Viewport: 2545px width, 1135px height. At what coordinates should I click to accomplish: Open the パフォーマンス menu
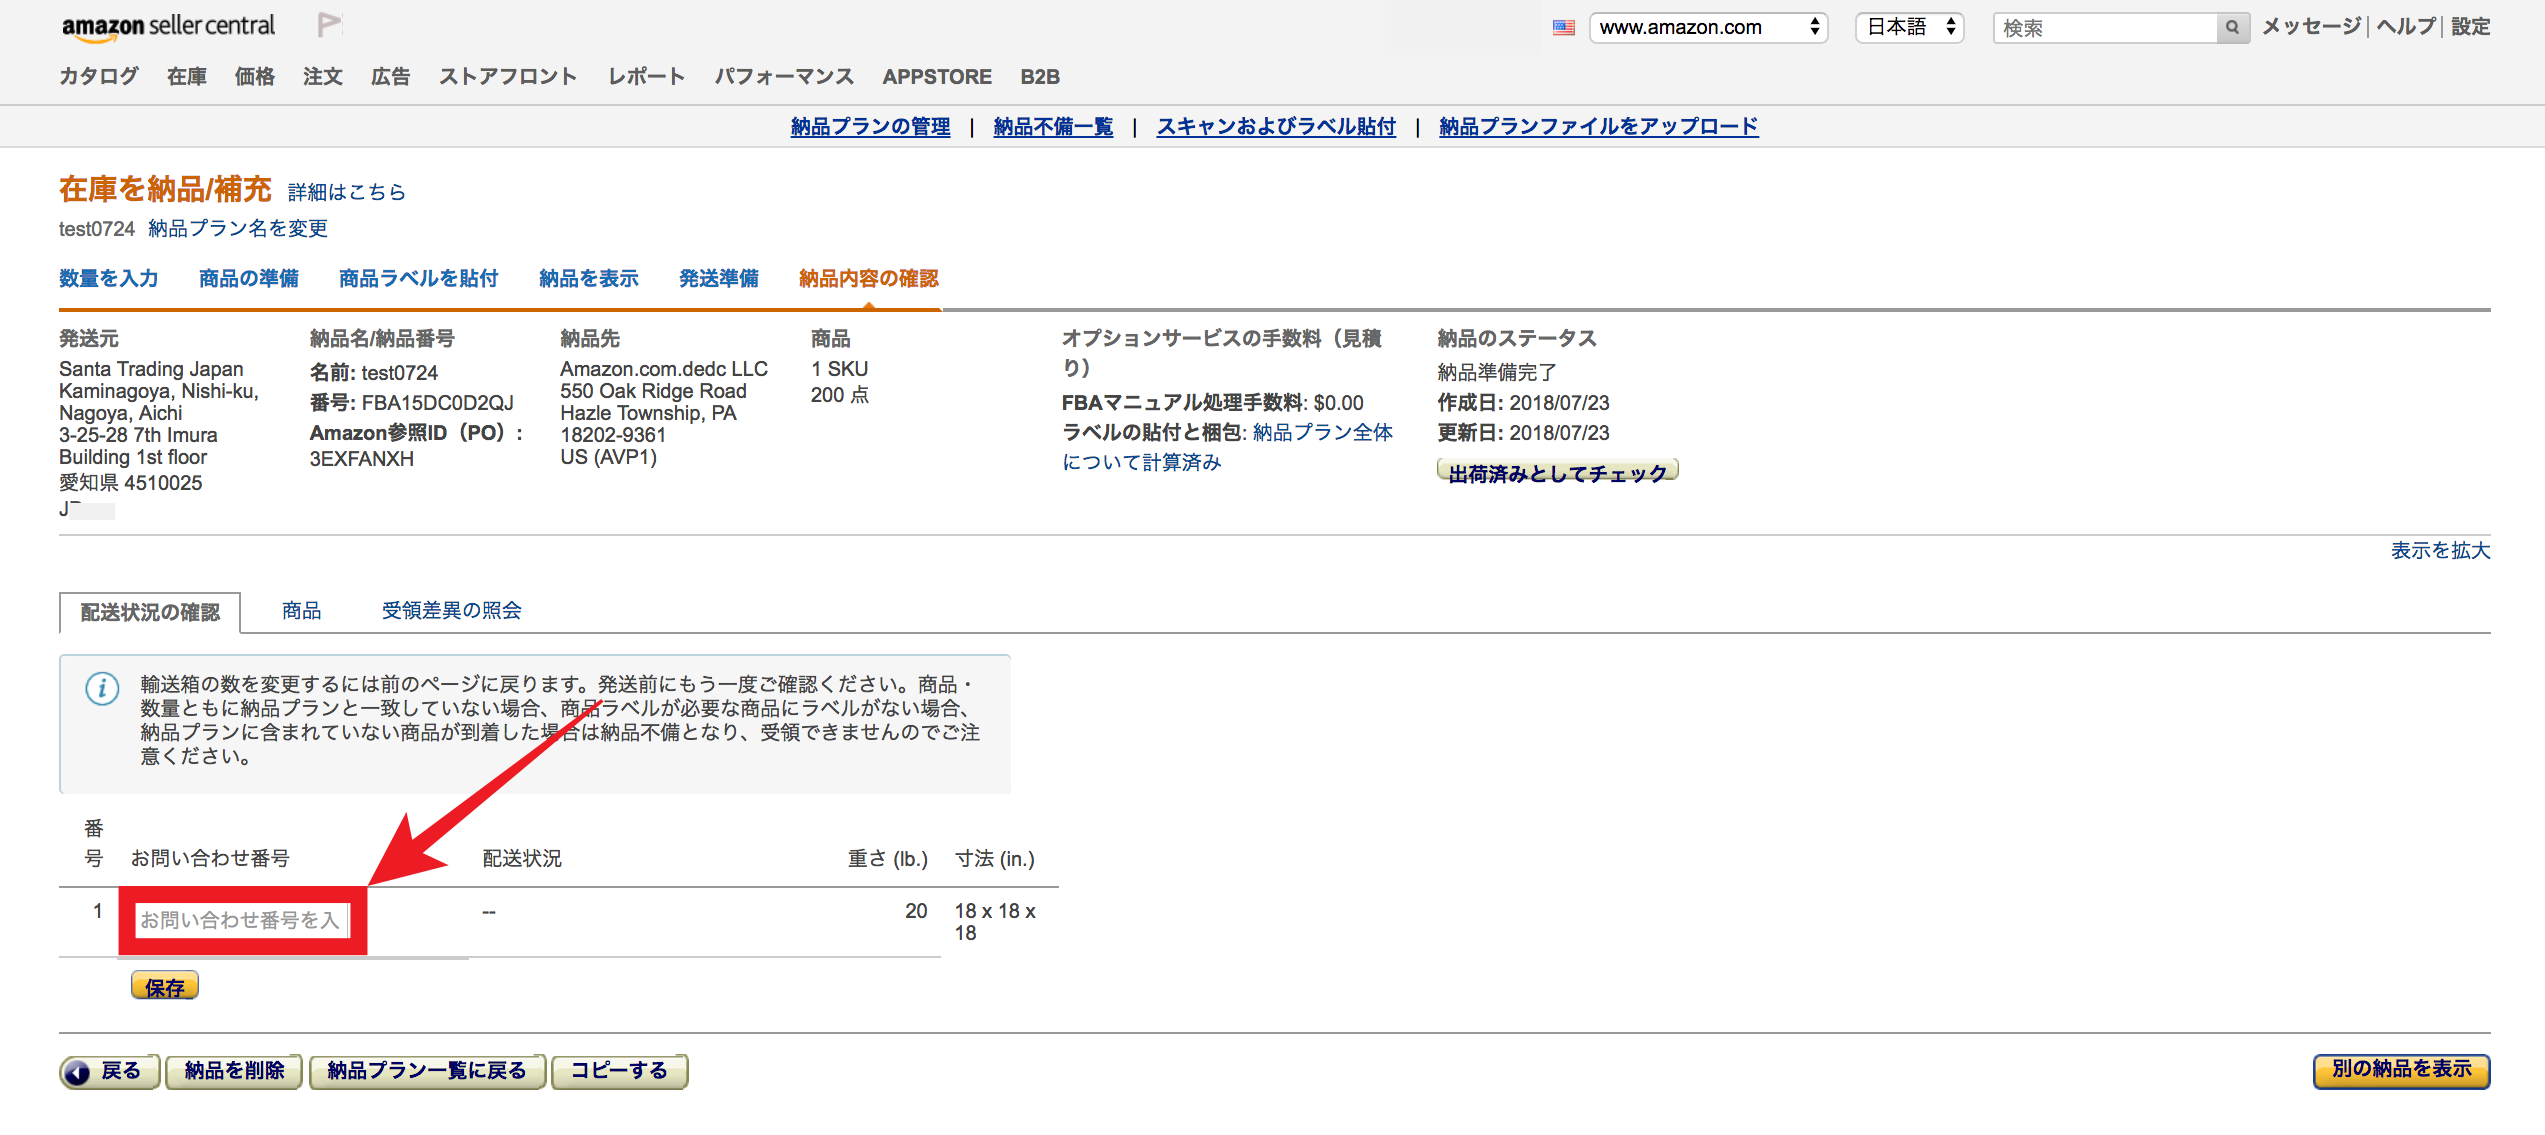(x=784, y=77)
